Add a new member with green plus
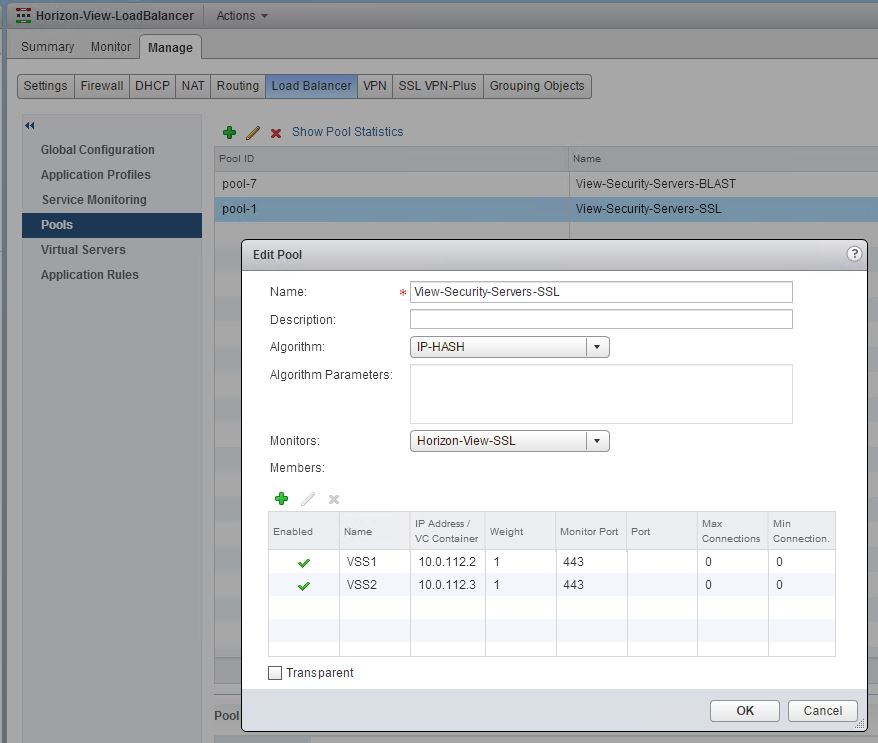 [x=281, y=499]
